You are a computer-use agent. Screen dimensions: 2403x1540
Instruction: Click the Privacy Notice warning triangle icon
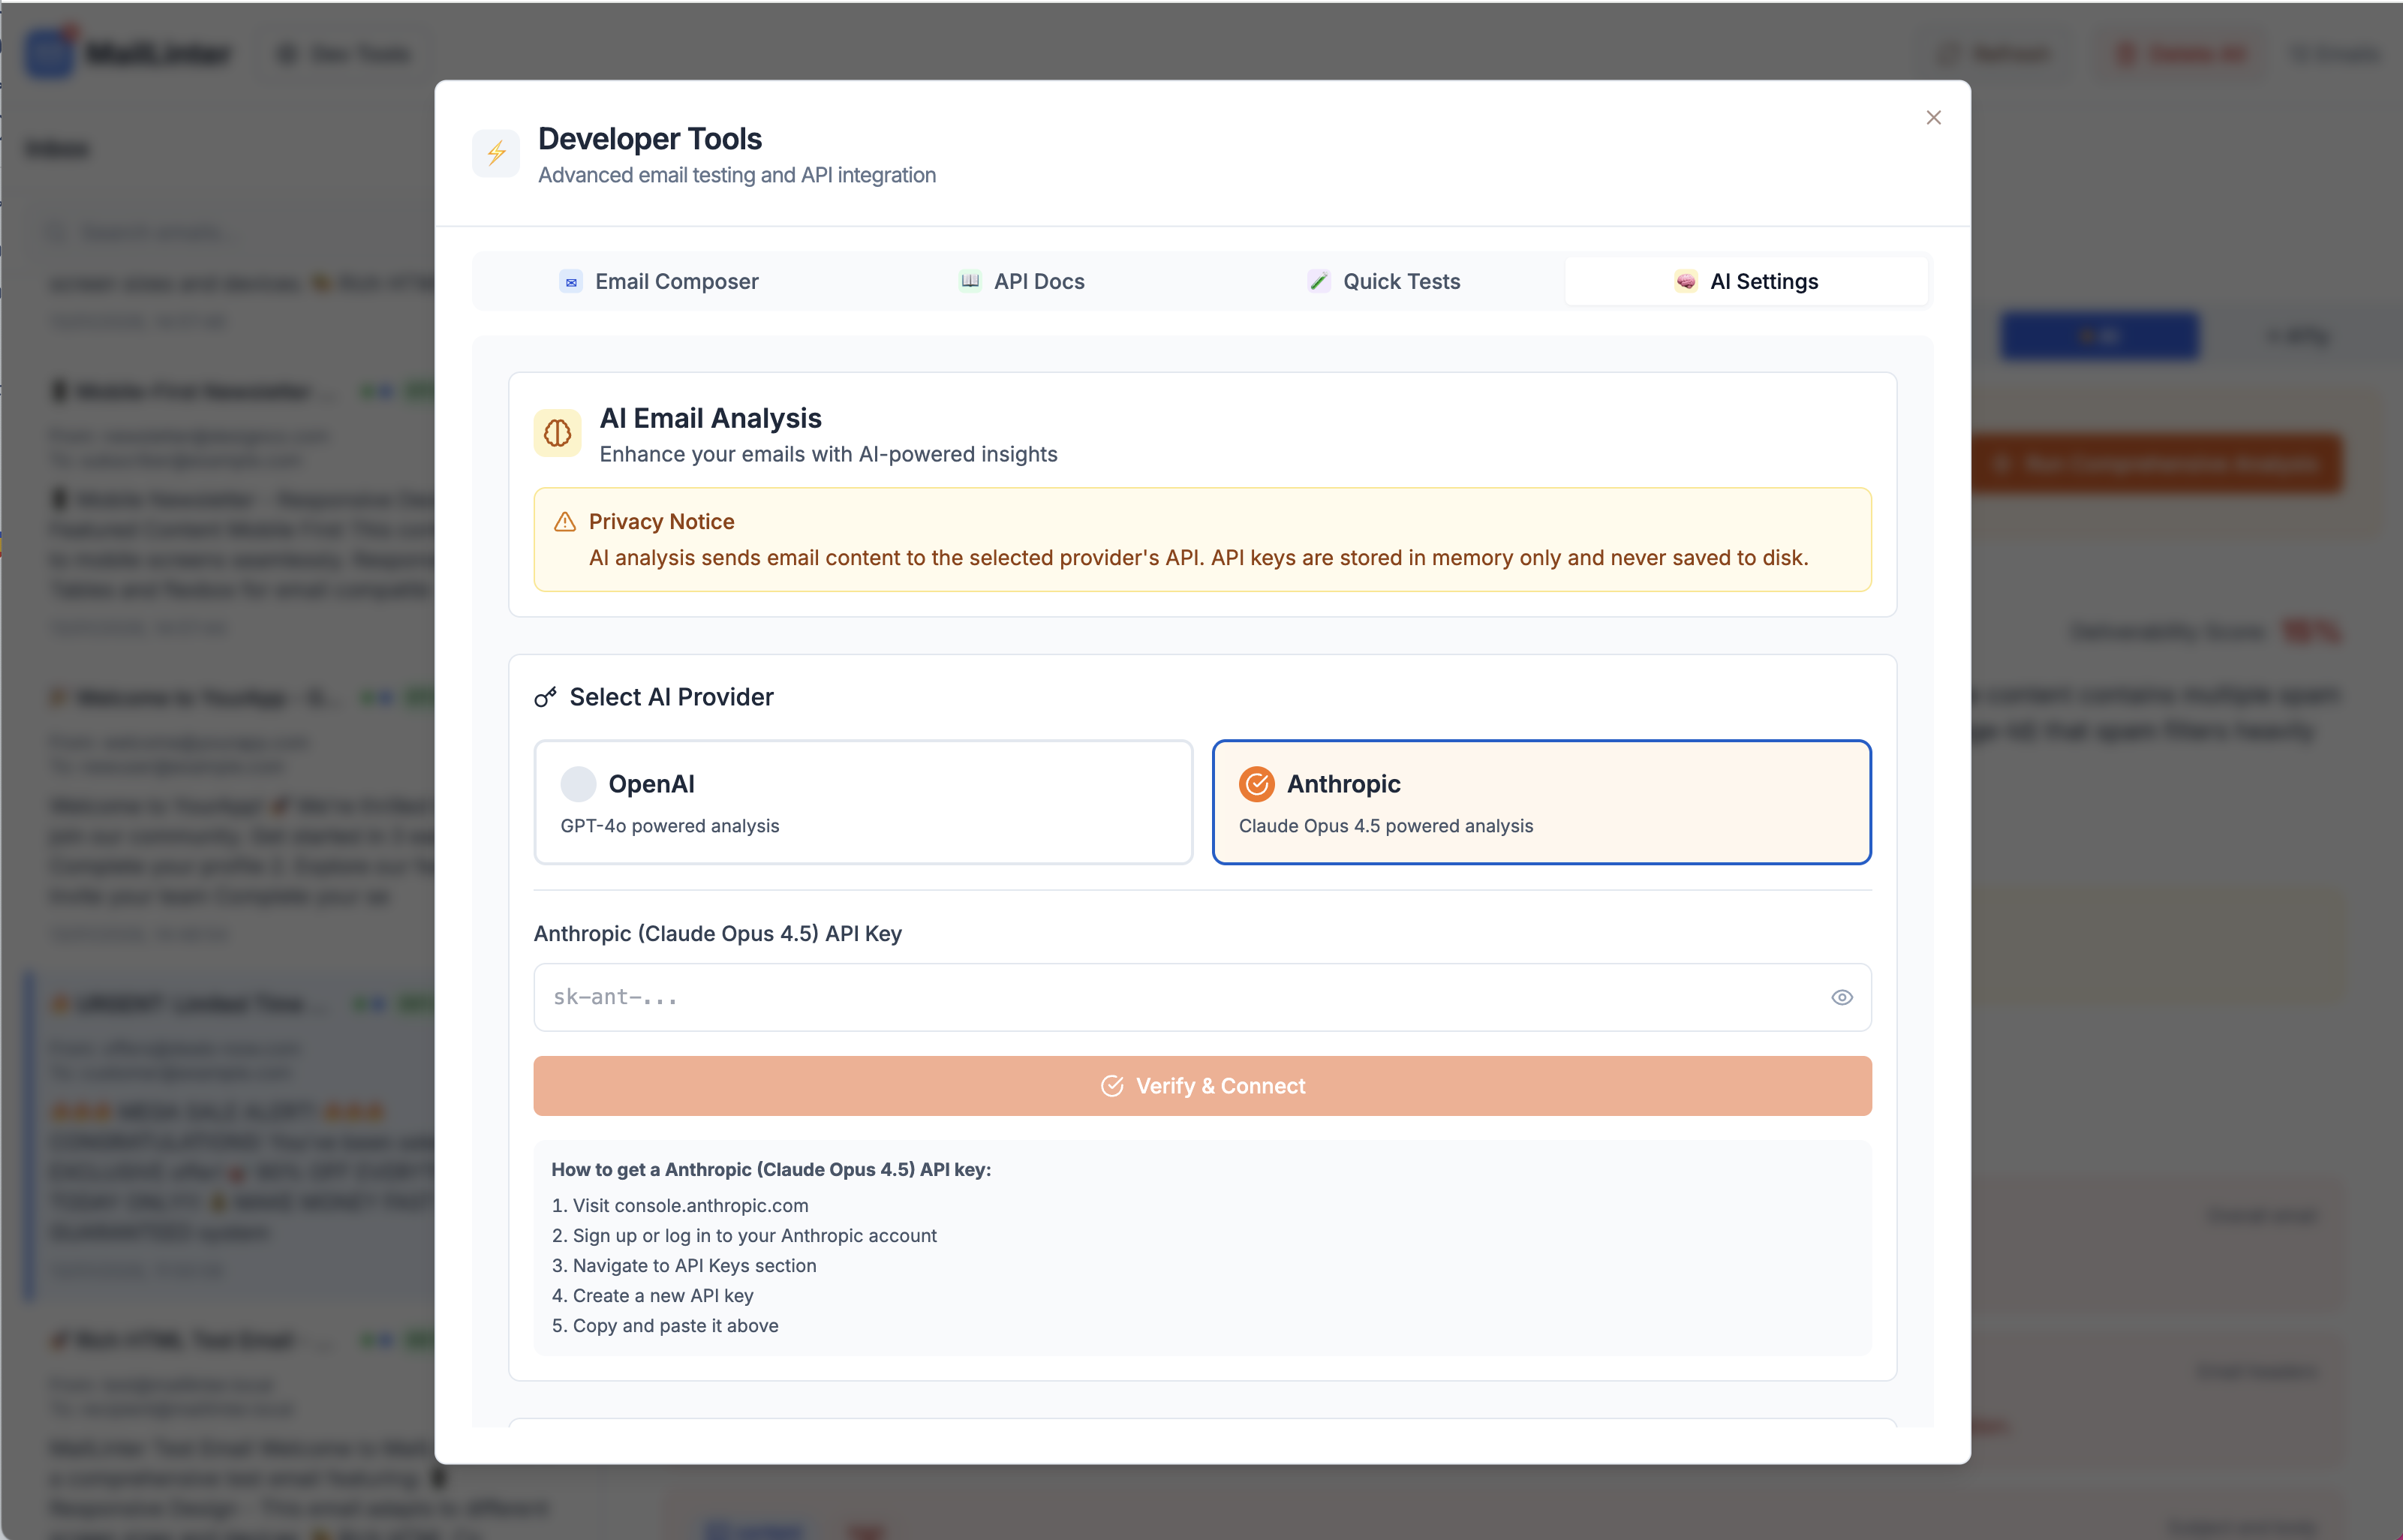click(565, 521)
